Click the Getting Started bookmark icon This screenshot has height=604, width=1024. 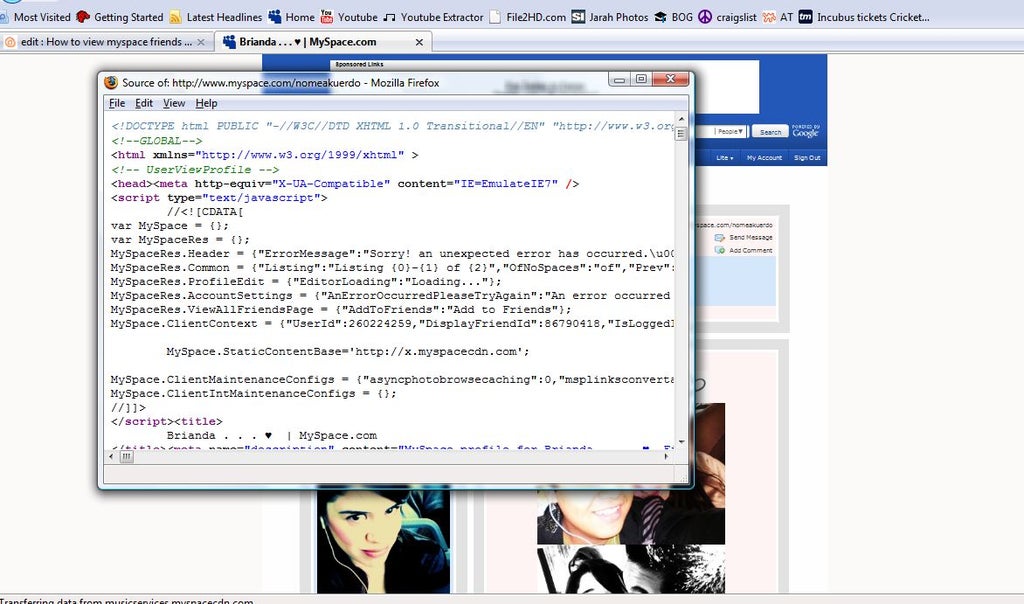pos(83,17)
